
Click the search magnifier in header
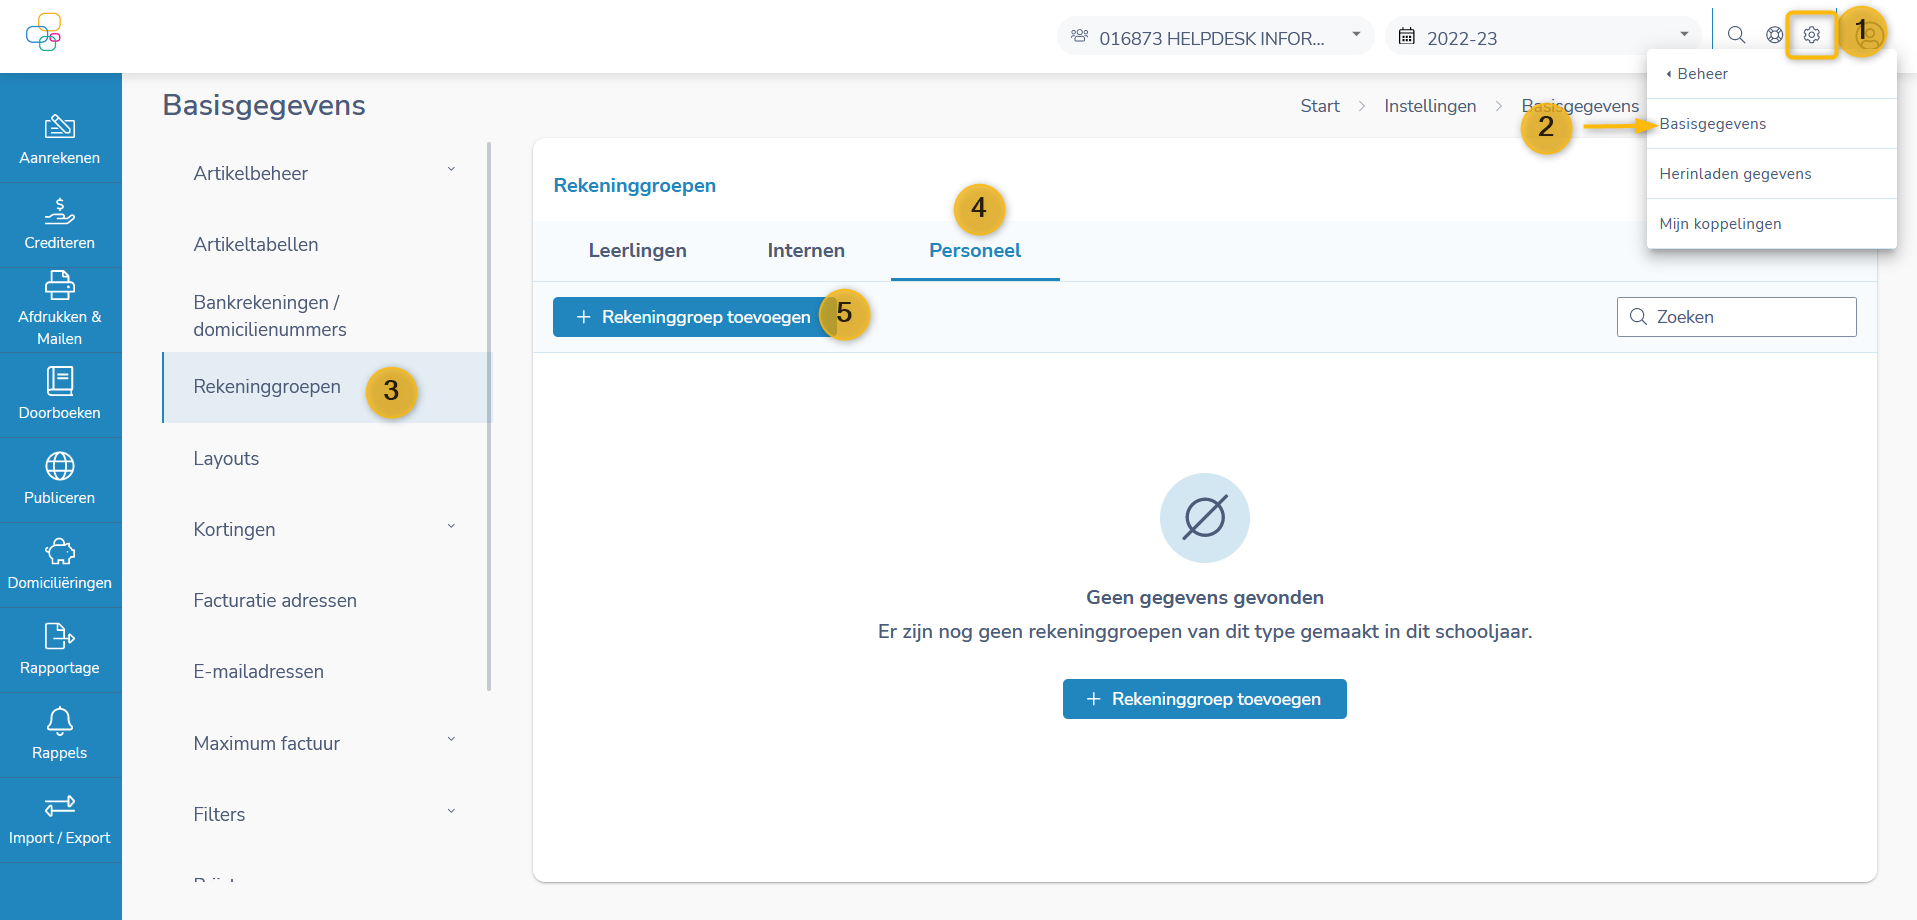pyautogui.click(x=1736, y=36)
